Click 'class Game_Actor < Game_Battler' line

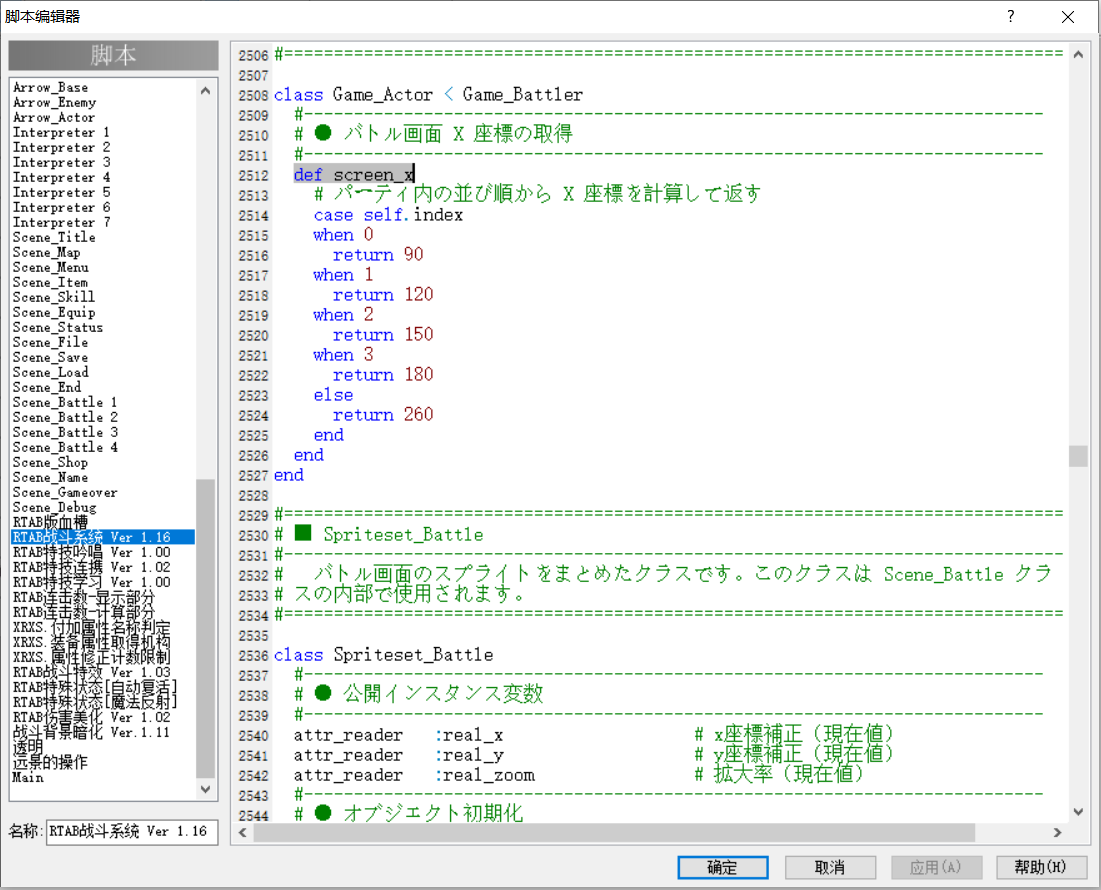[x=428, y=95]
